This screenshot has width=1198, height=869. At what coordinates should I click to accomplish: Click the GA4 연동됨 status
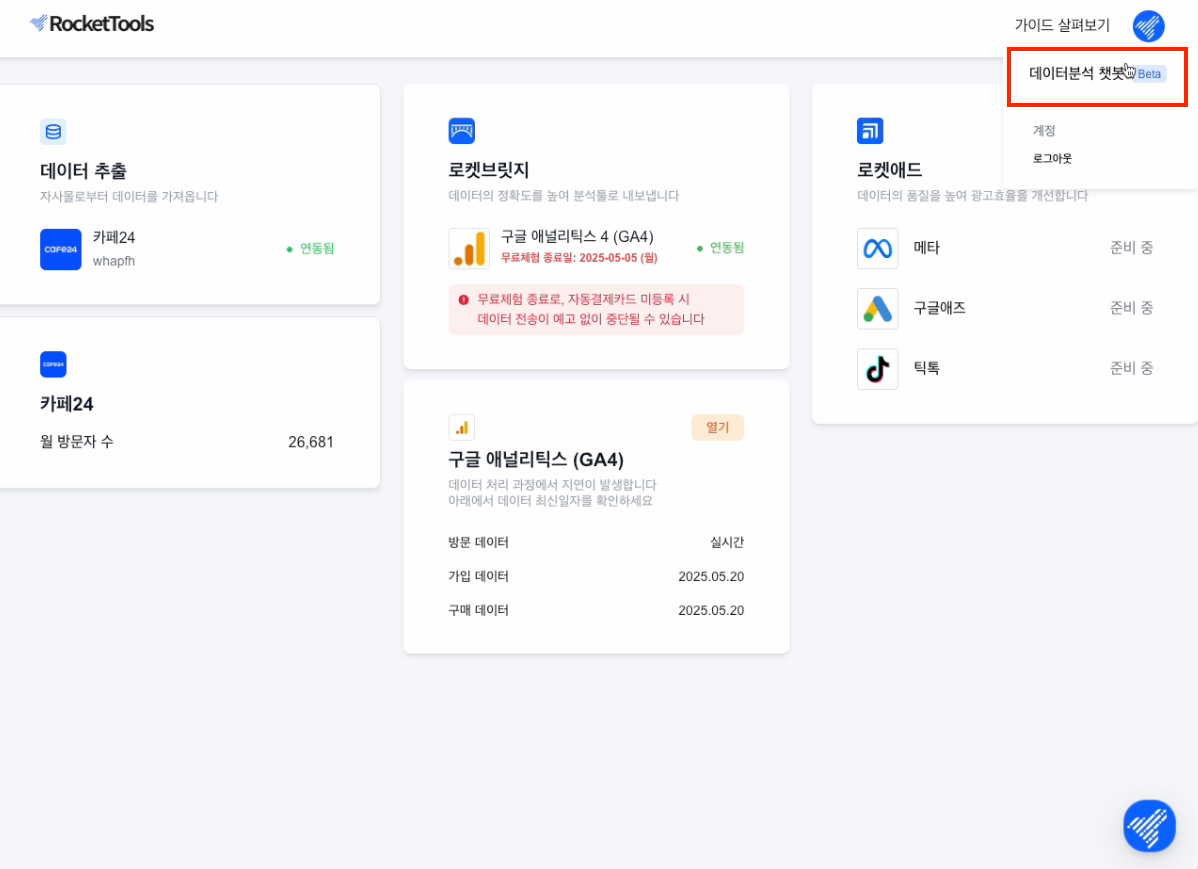(720, 248)
